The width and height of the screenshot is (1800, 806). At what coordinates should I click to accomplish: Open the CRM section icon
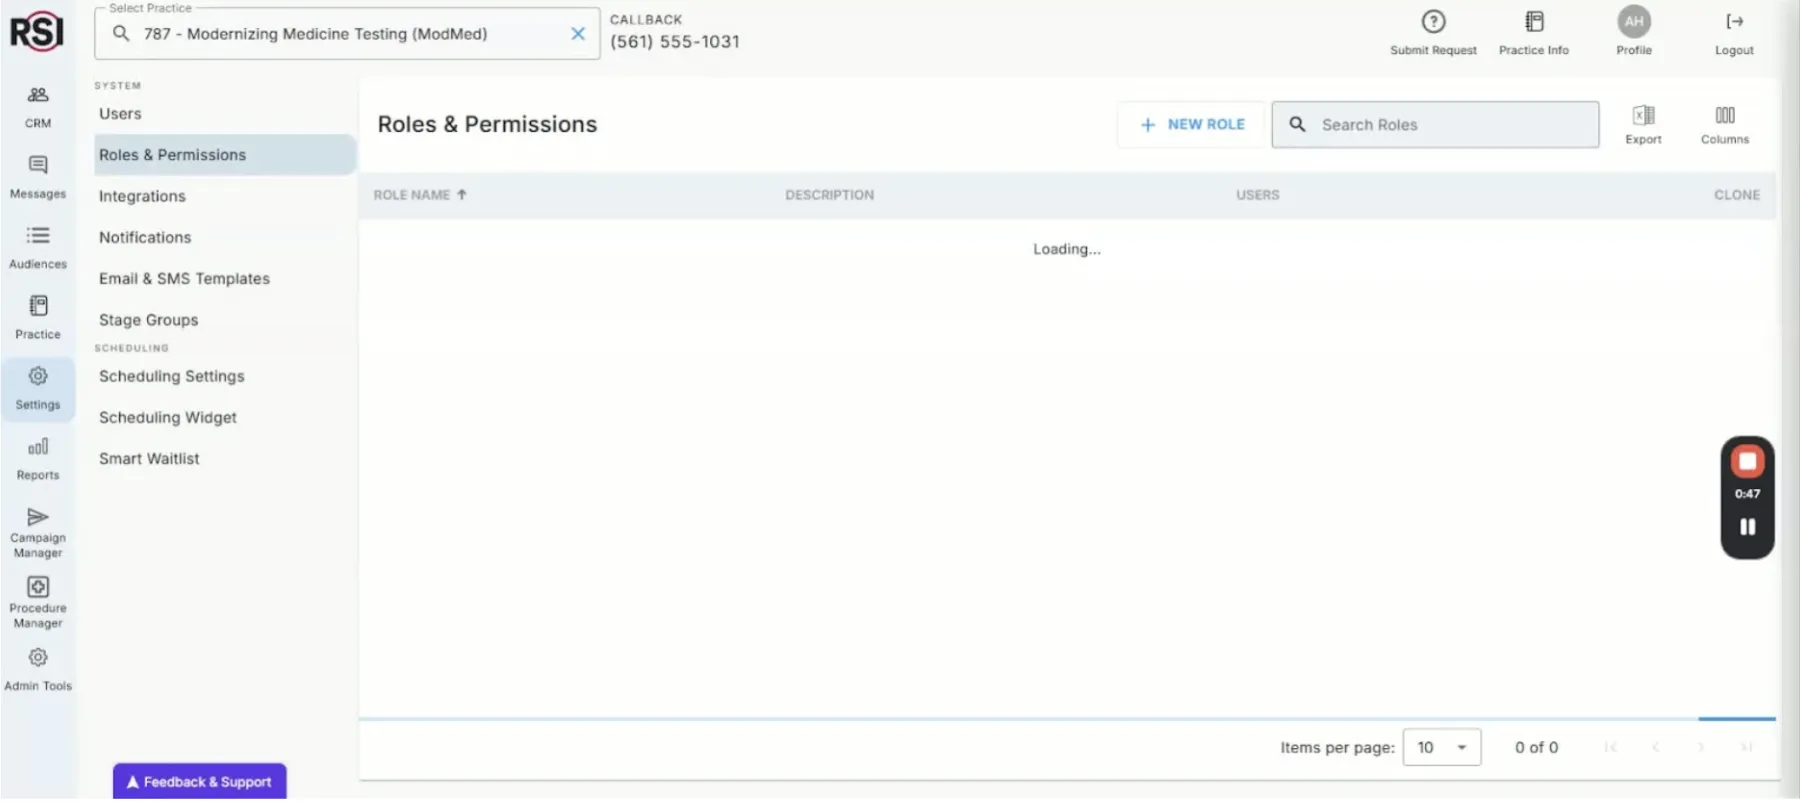38,95
